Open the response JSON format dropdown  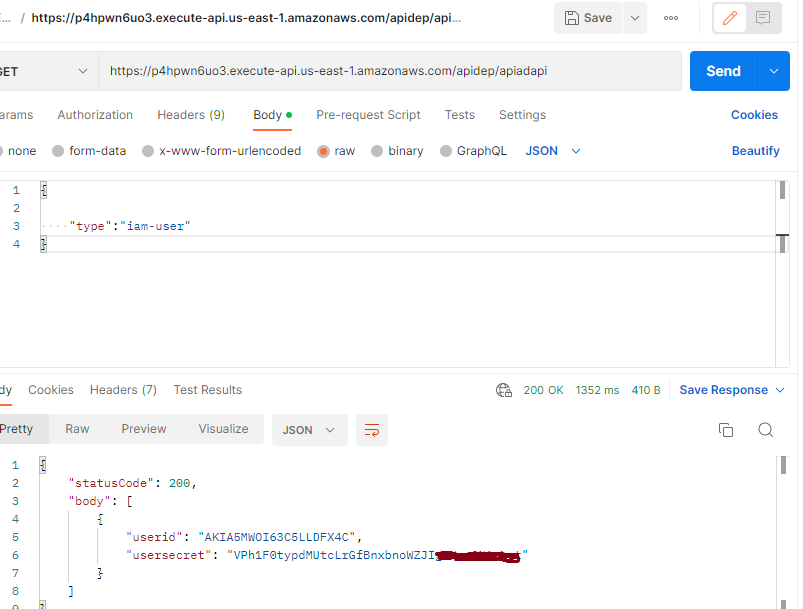coord(309,430)
